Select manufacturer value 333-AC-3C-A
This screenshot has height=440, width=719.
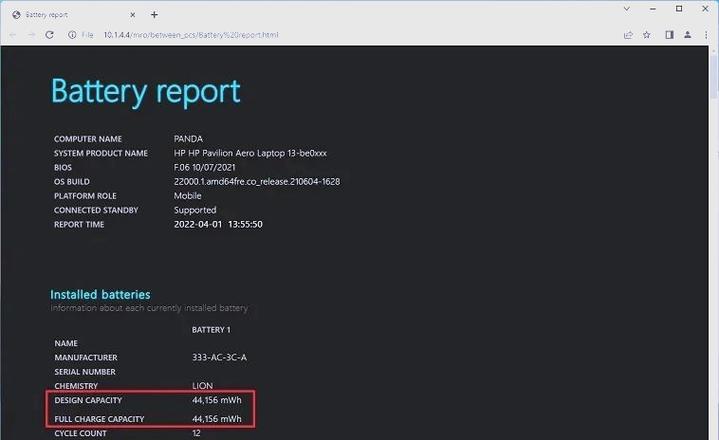219,357
